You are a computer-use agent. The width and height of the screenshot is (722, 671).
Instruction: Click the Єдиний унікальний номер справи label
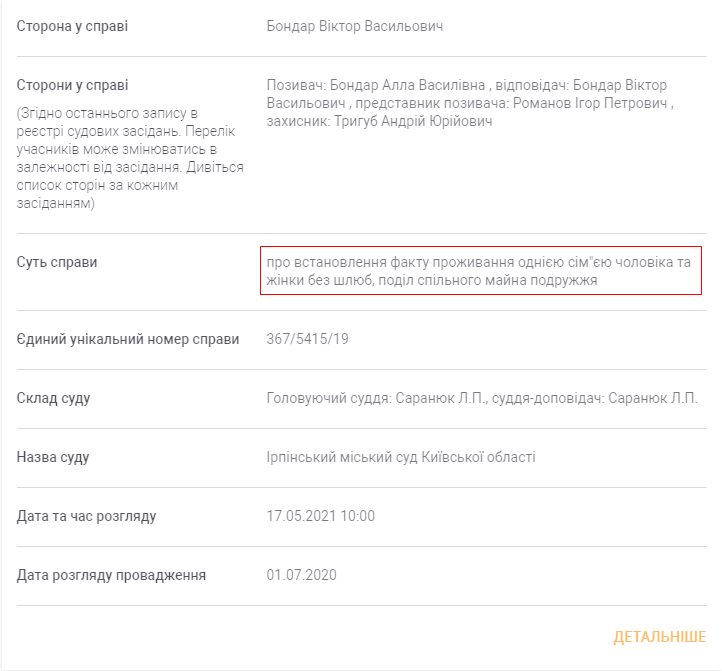pos(128,339)
